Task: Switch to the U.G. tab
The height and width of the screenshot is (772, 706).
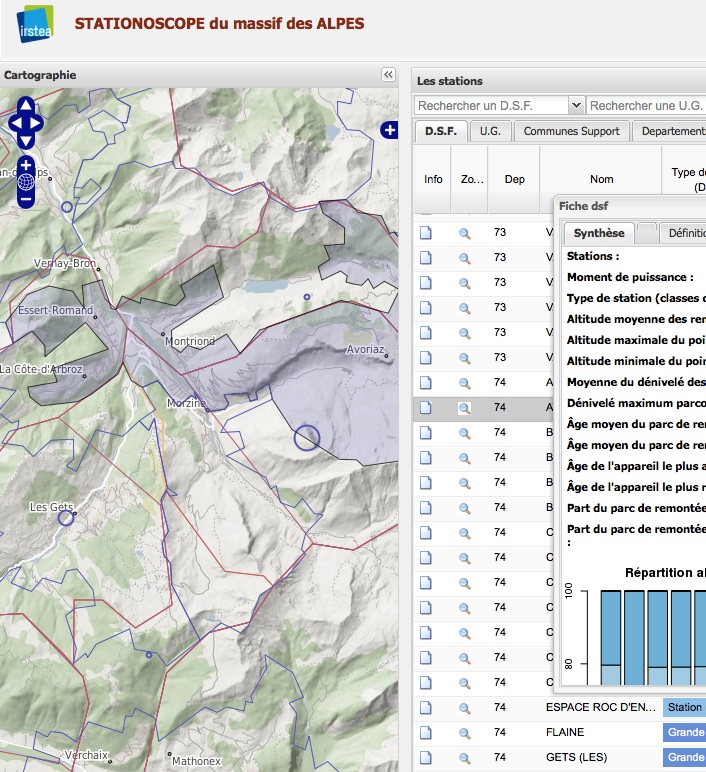Action: (490, 131)
